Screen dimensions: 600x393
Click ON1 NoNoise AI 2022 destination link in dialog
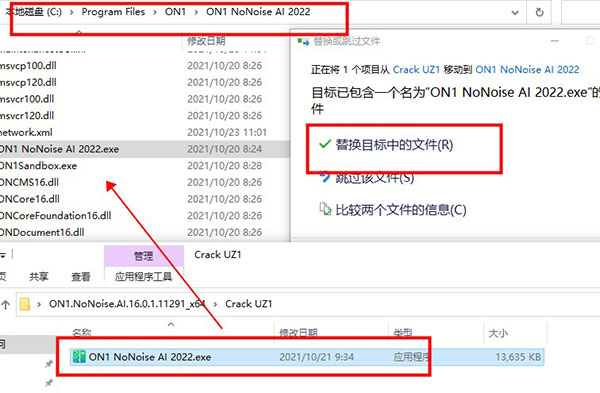click(x=527, y=70)
